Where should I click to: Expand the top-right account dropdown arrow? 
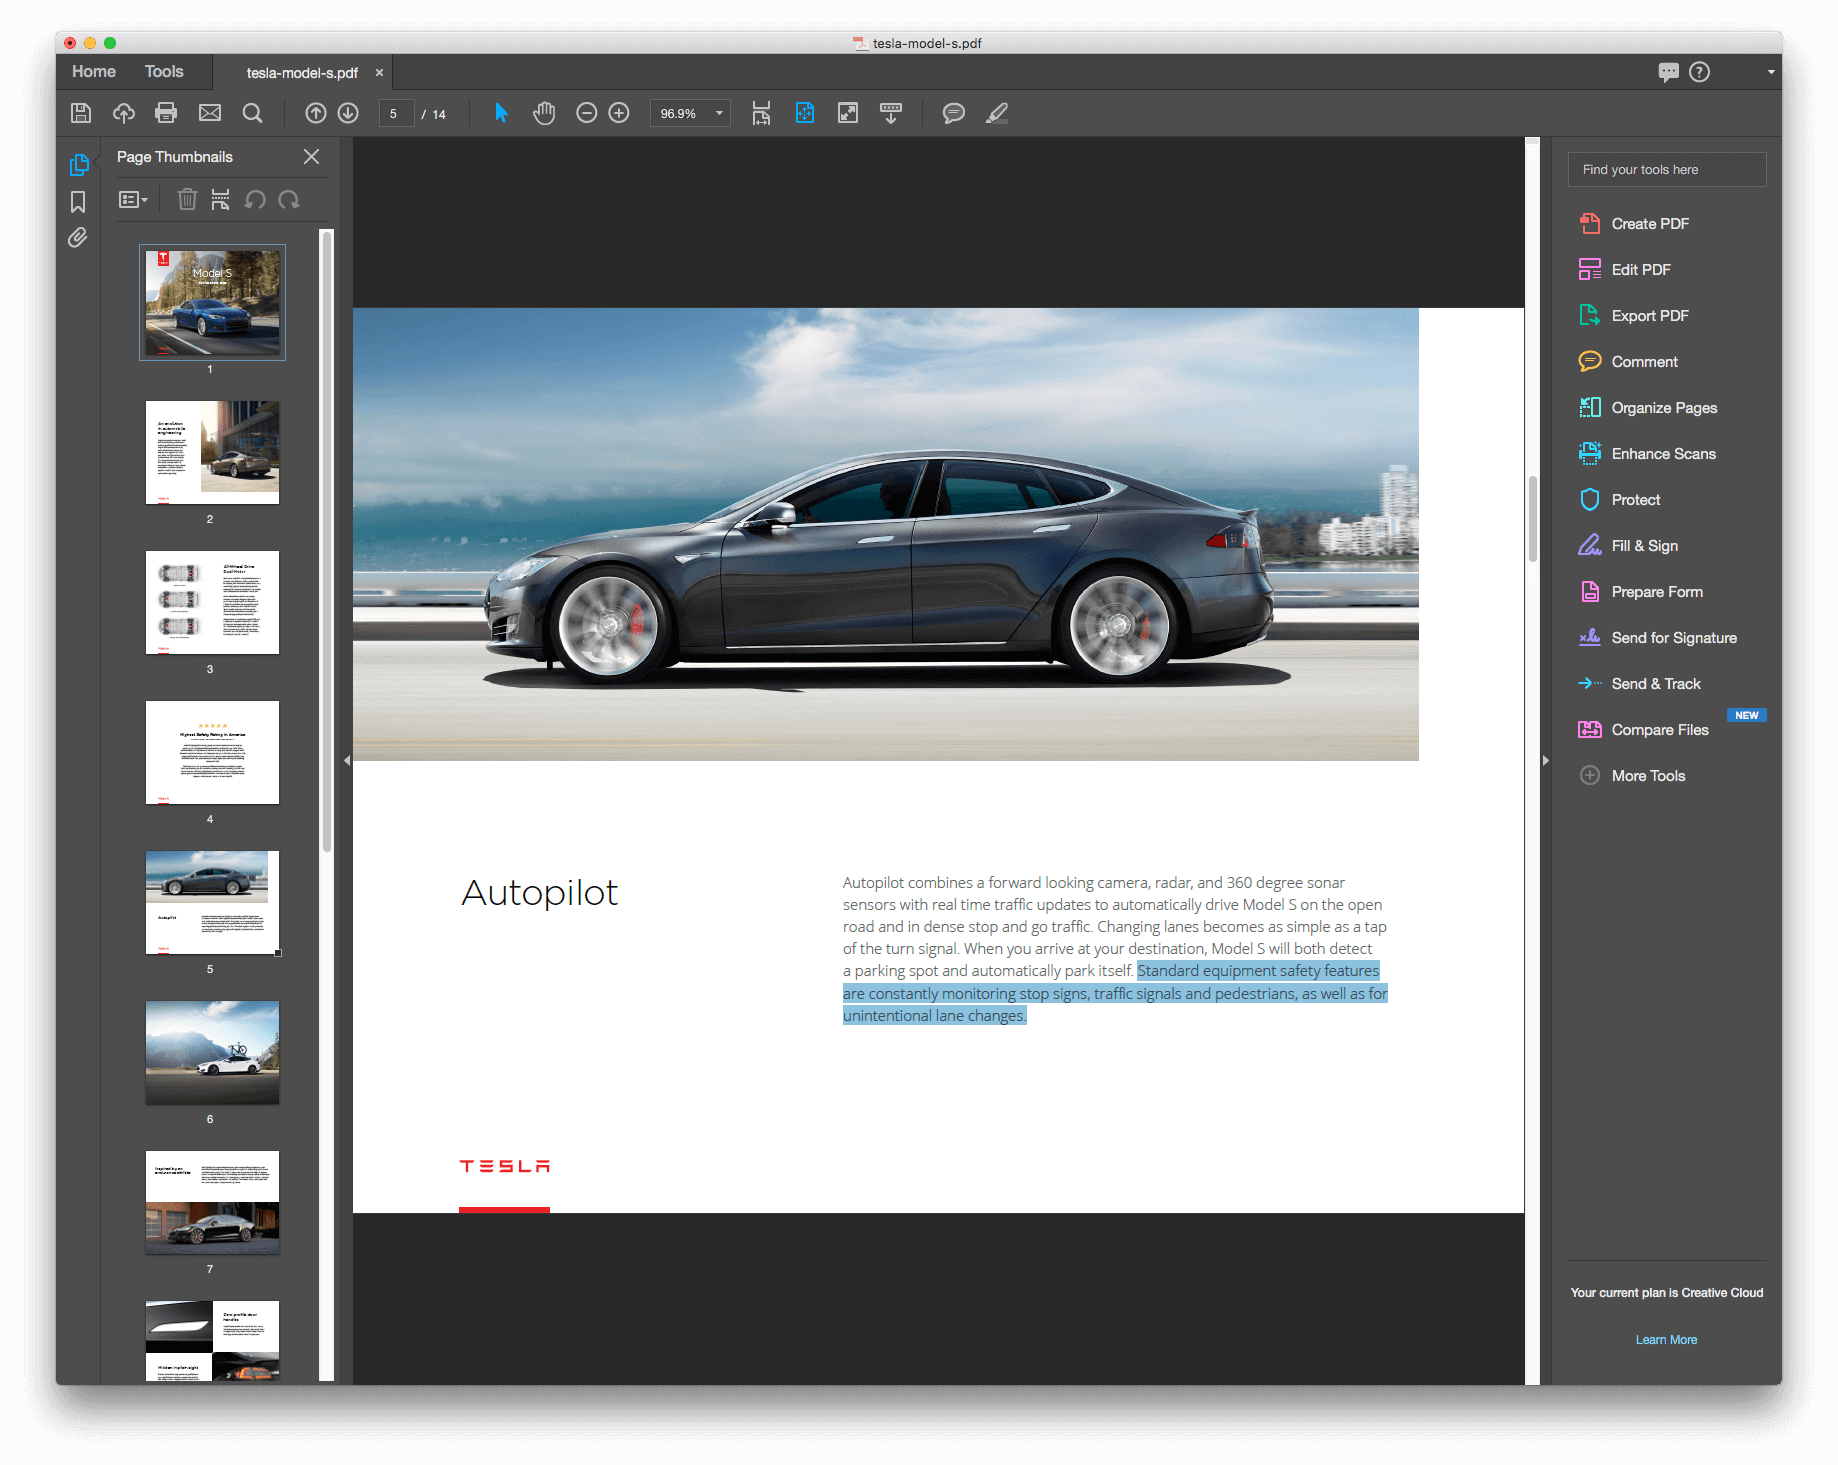coord(1771,72)
